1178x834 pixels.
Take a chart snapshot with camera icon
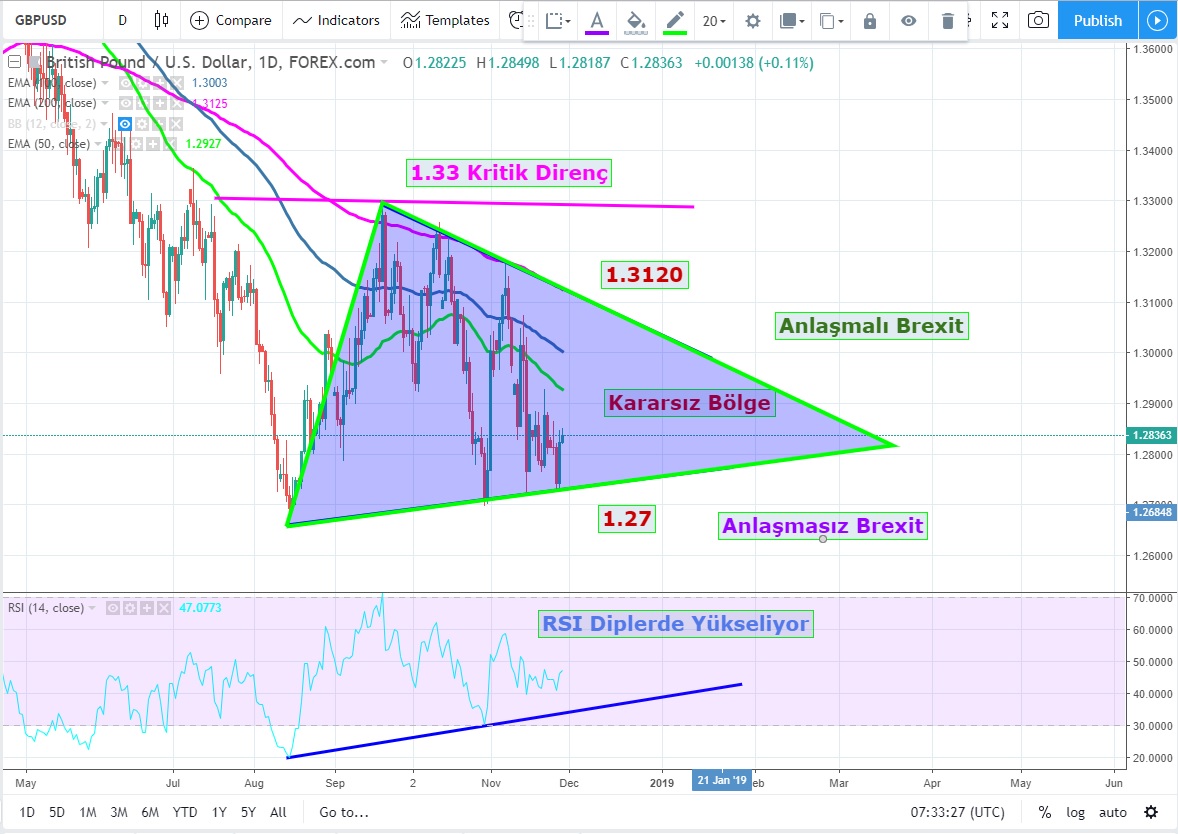[1039, 20]
